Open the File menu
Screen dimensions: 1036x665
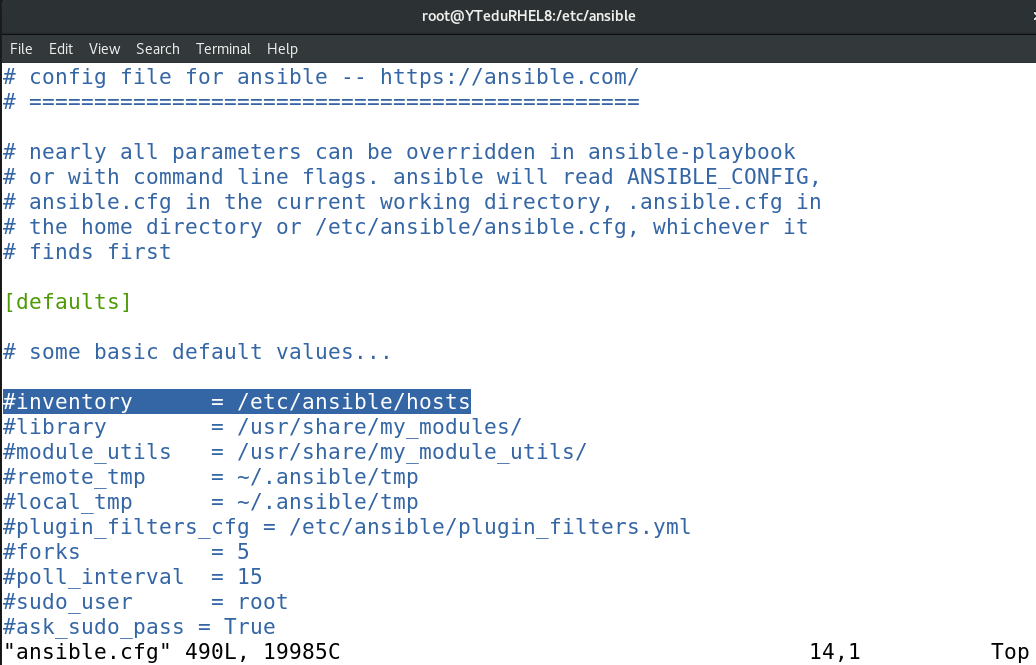(x=21, y=49)
